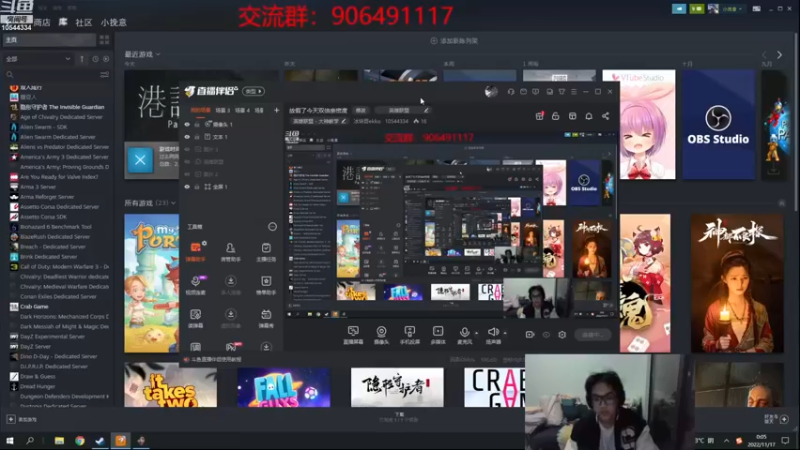
Task: Click the Steam library search magnifier icon
Action: click(10, 74)
